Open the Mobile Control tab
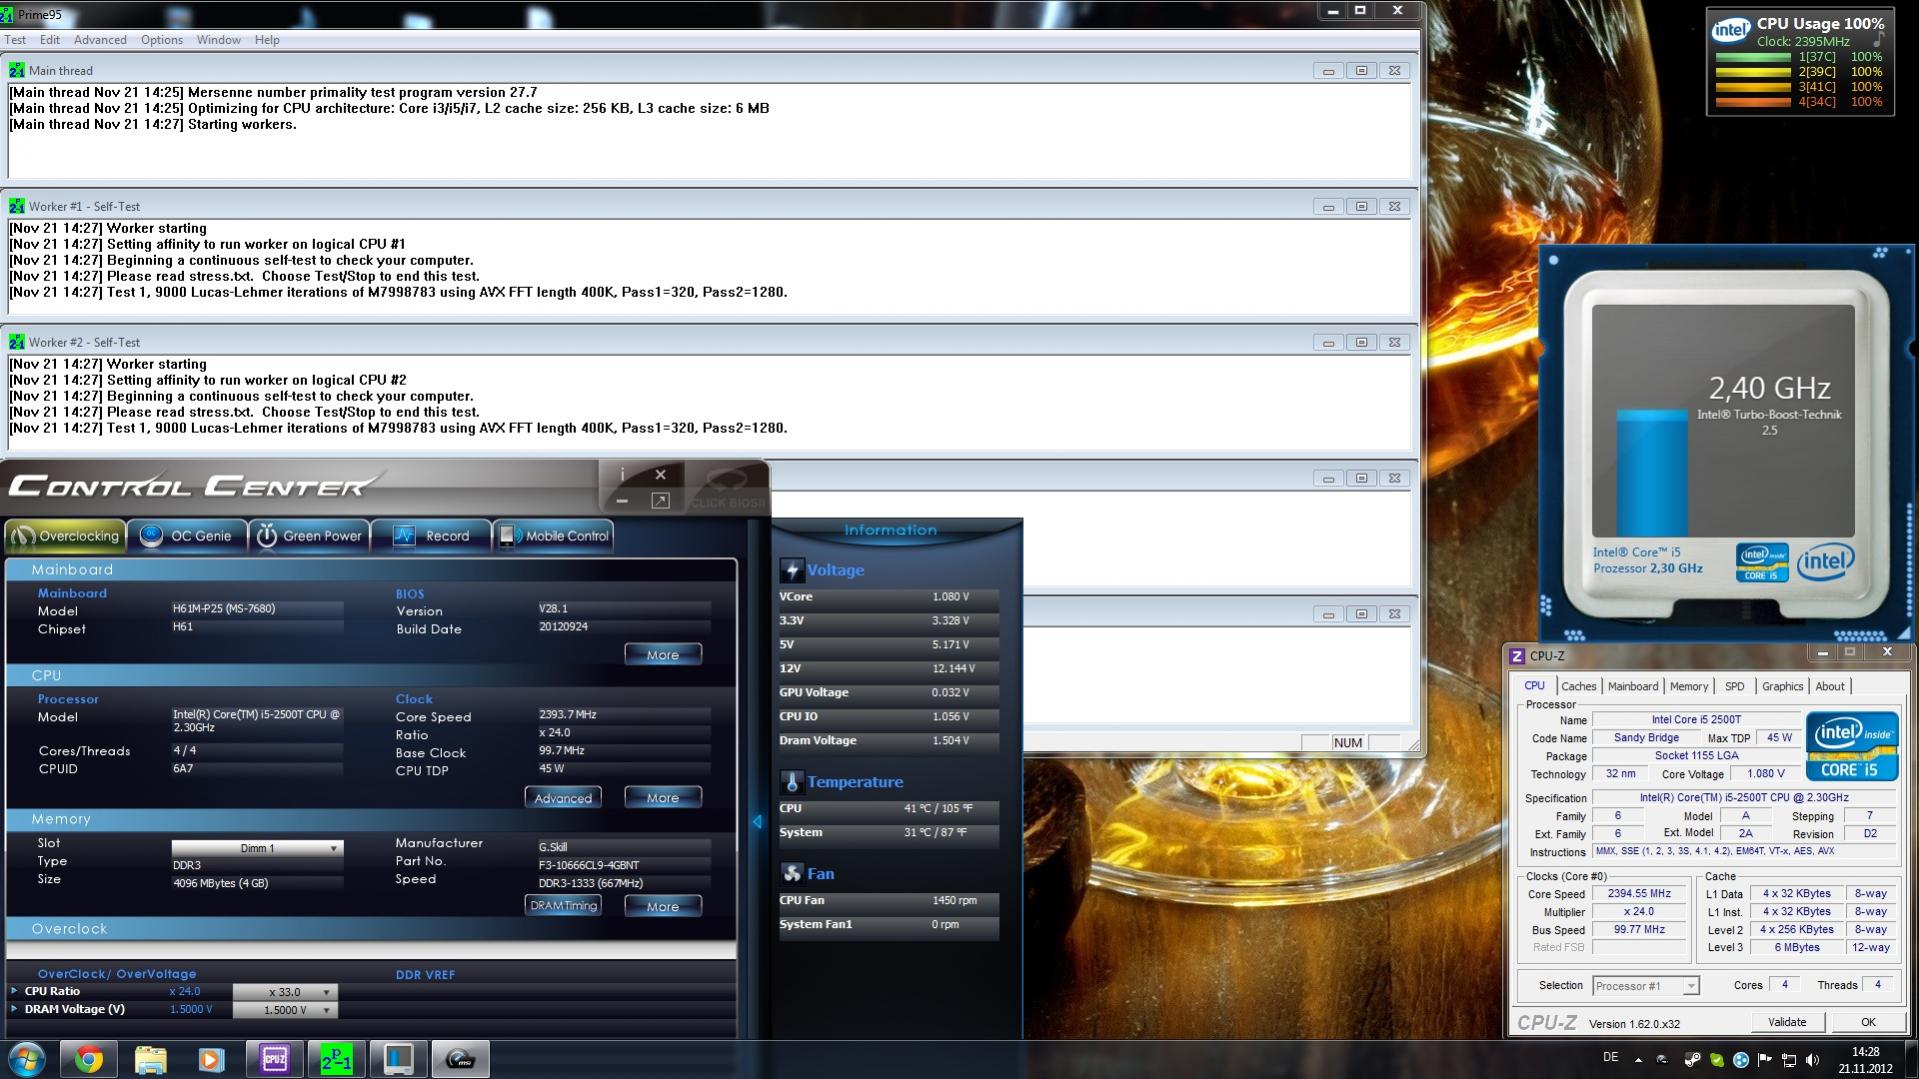1919x1079 pixels. [x=553, y=536]
